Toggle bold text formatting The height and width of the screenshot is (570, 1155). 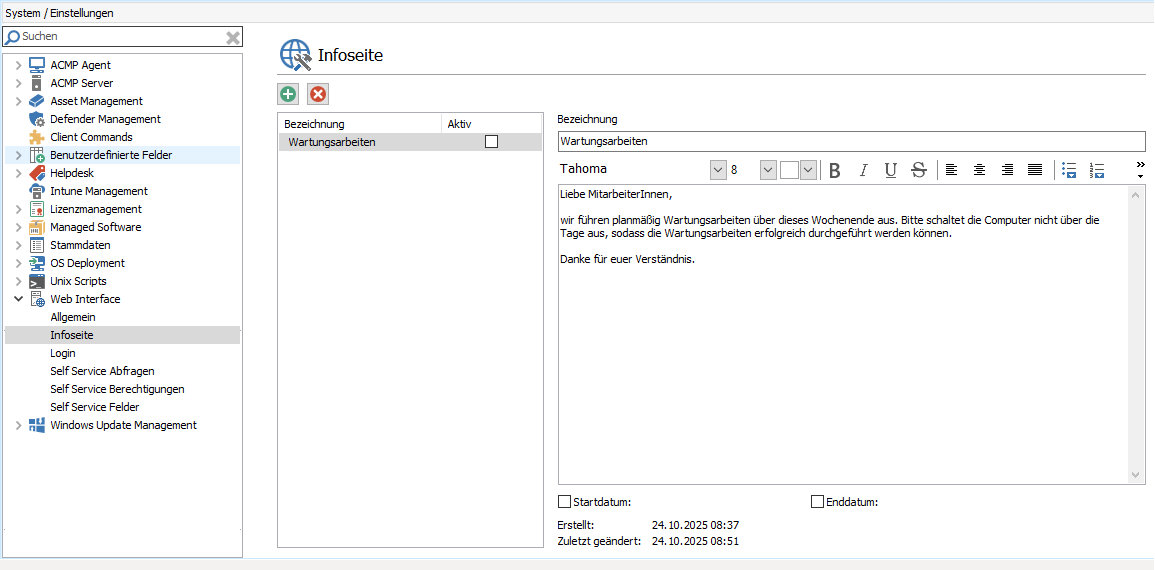tap(835, 170)
